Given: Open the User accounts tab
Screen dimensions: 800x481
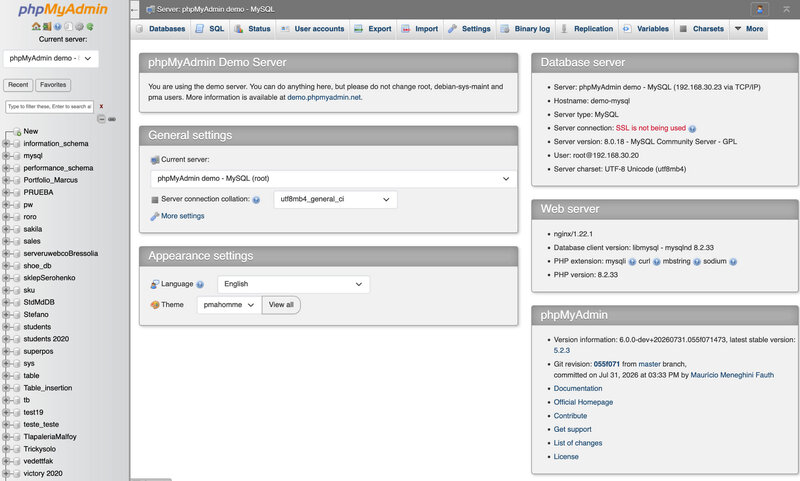Looking at the screenshot, I should click(313, 29).
